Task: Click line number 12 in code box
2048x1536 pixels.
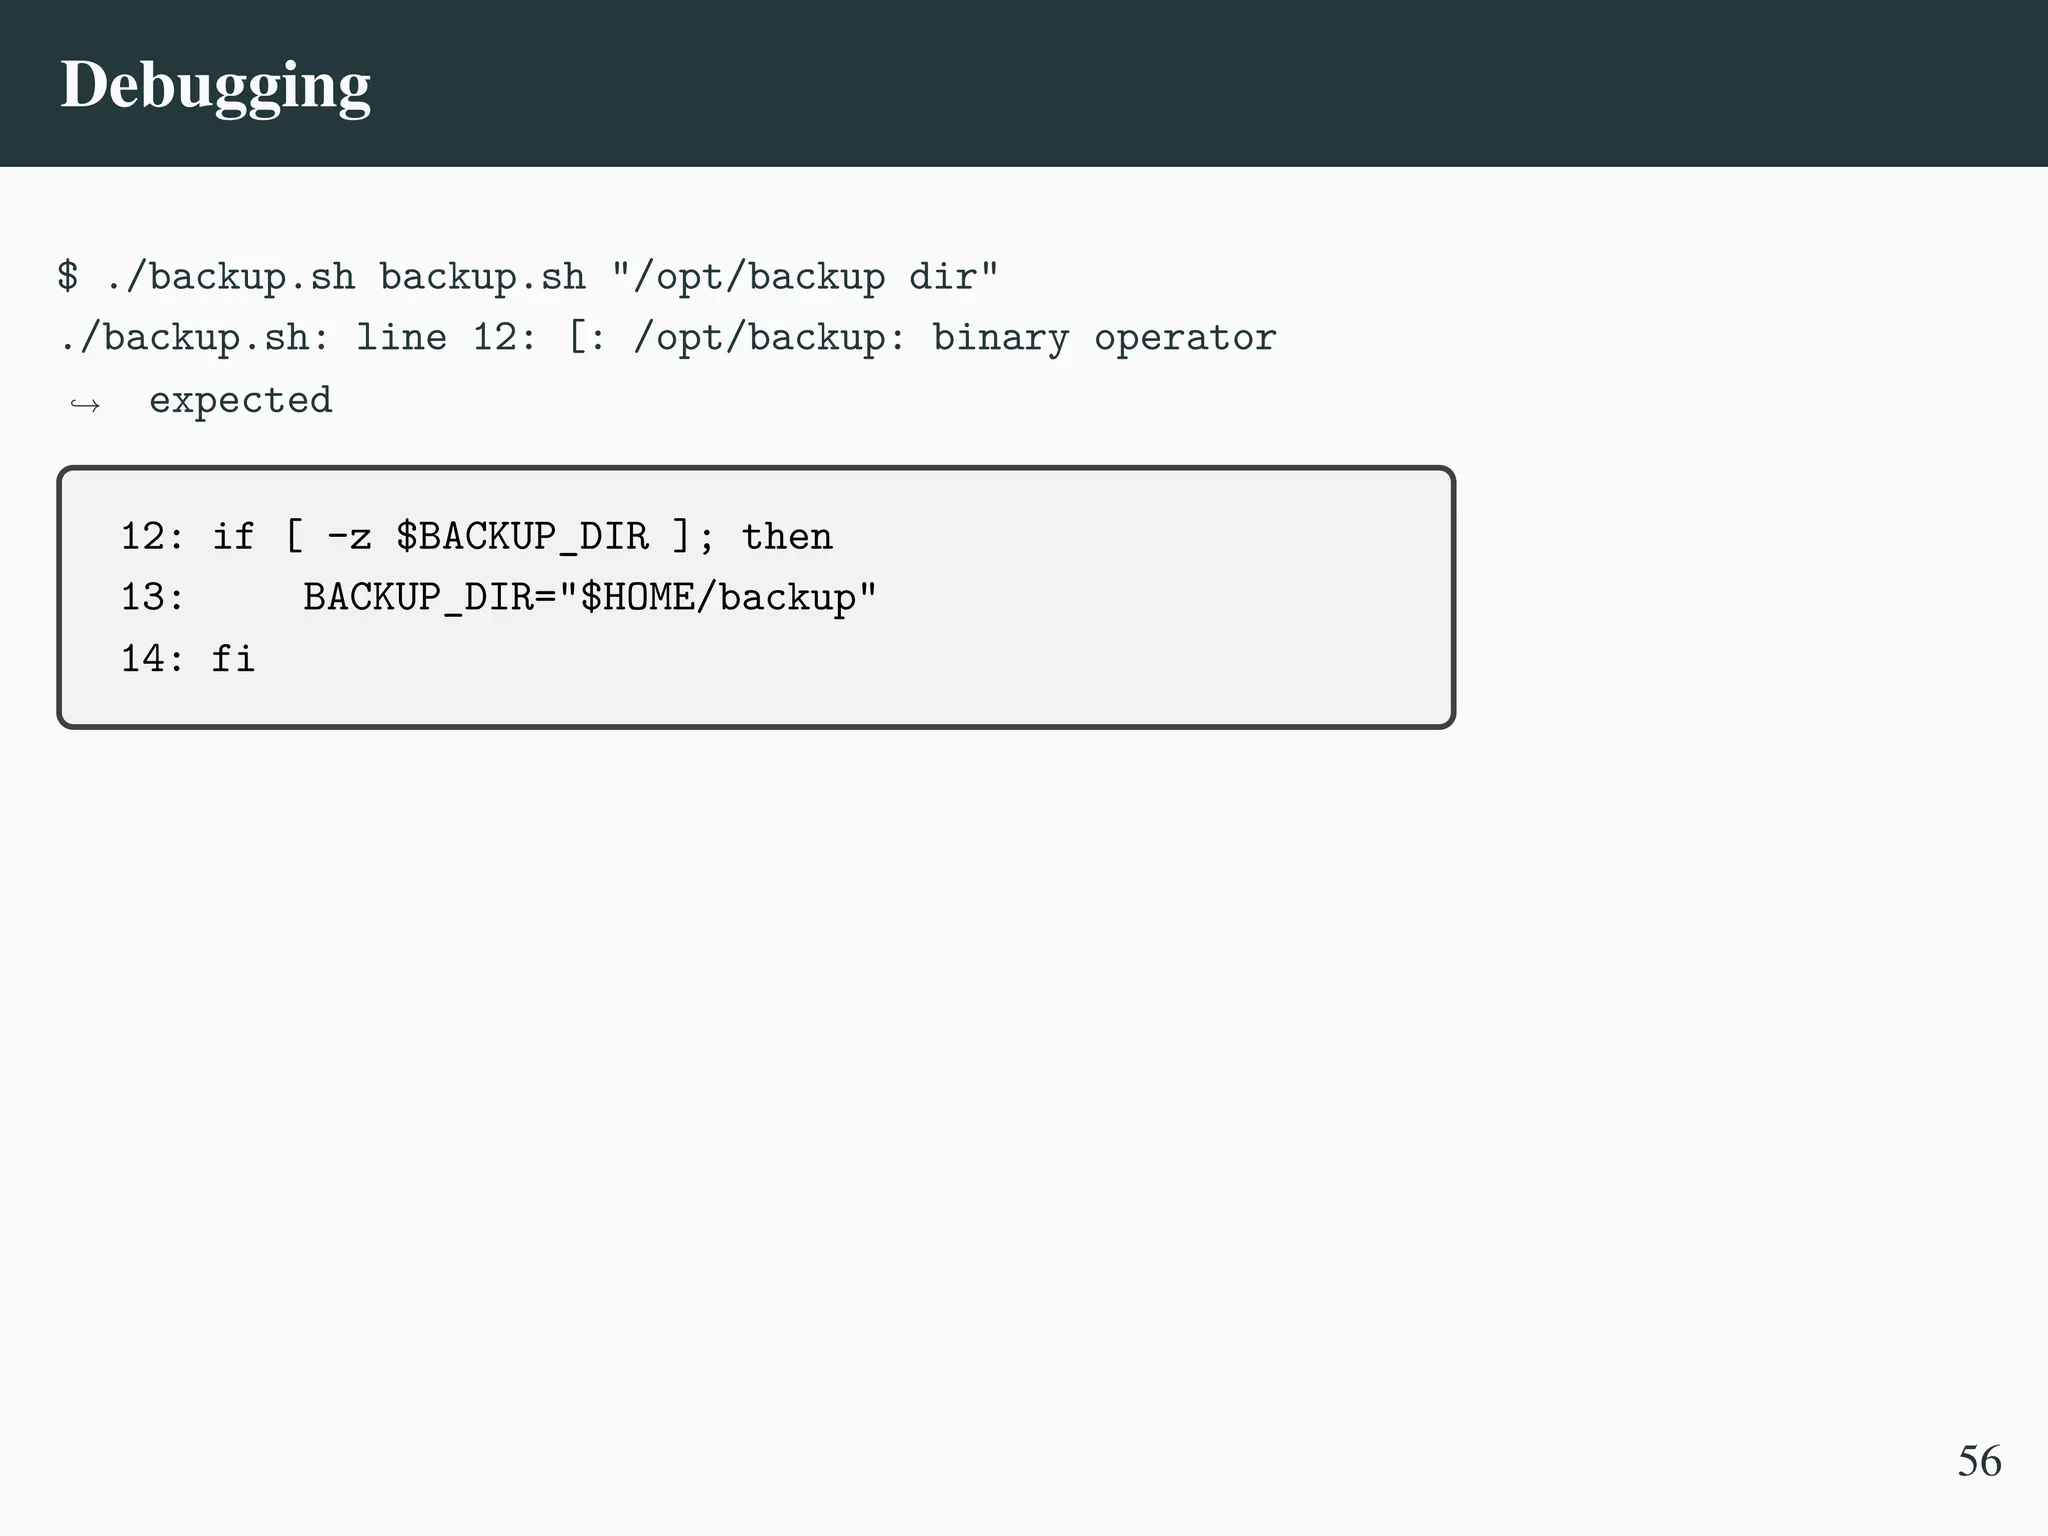Action: 145,537
